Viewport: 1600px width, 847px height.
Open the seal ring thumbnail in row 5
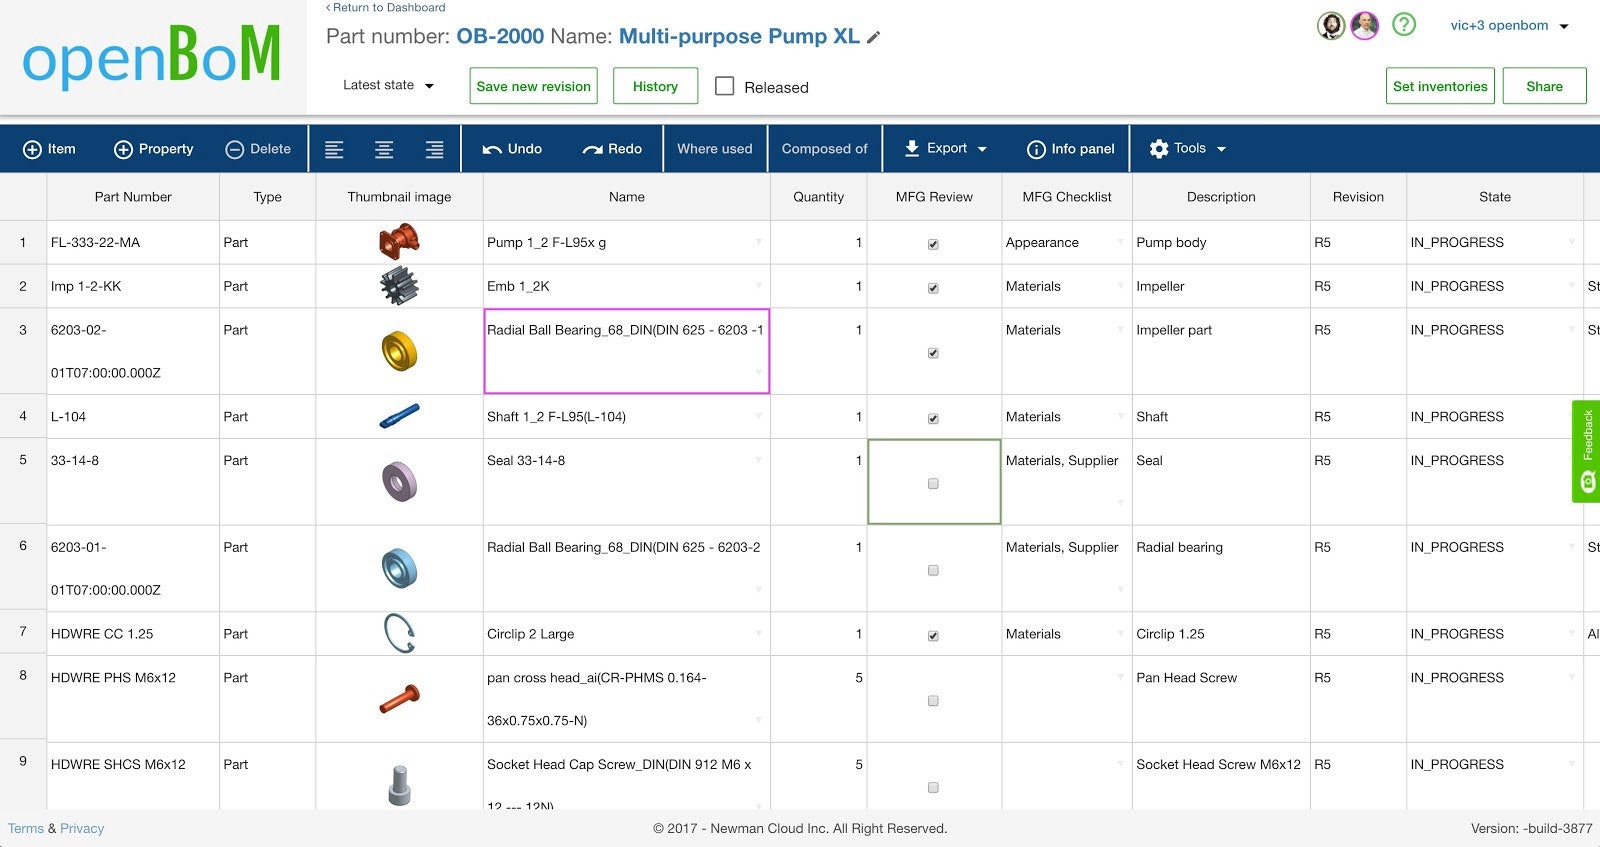click(x=399, y=482)
